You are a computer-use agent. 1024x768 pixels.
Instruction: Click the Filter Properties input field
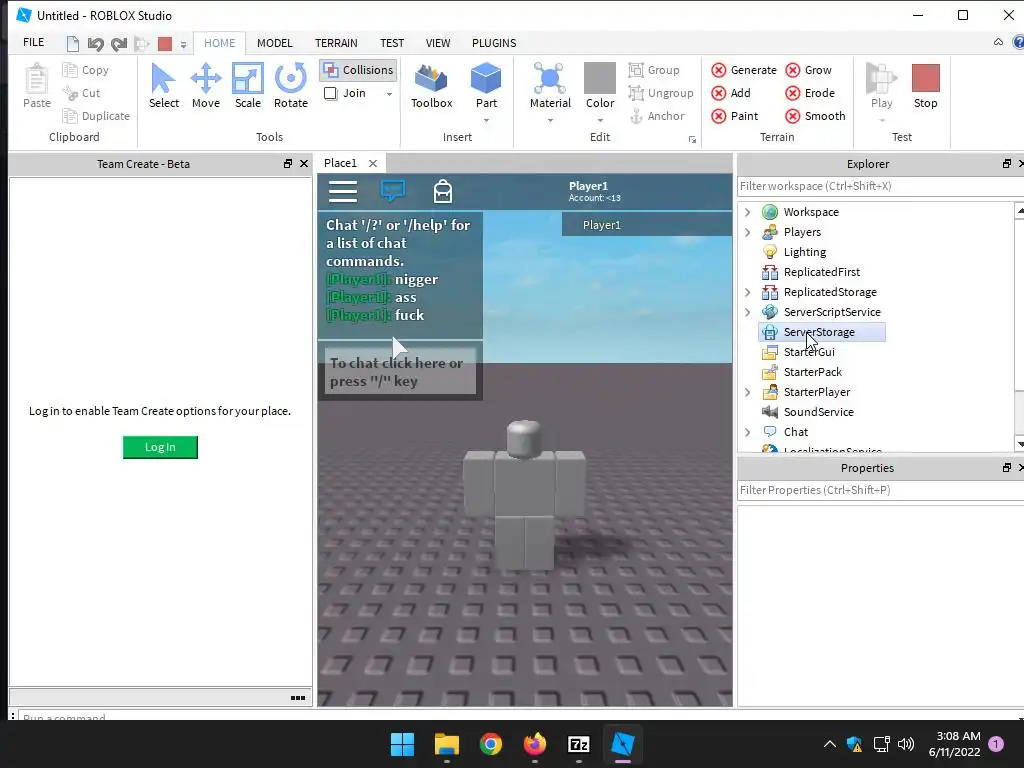click(880, 490)
